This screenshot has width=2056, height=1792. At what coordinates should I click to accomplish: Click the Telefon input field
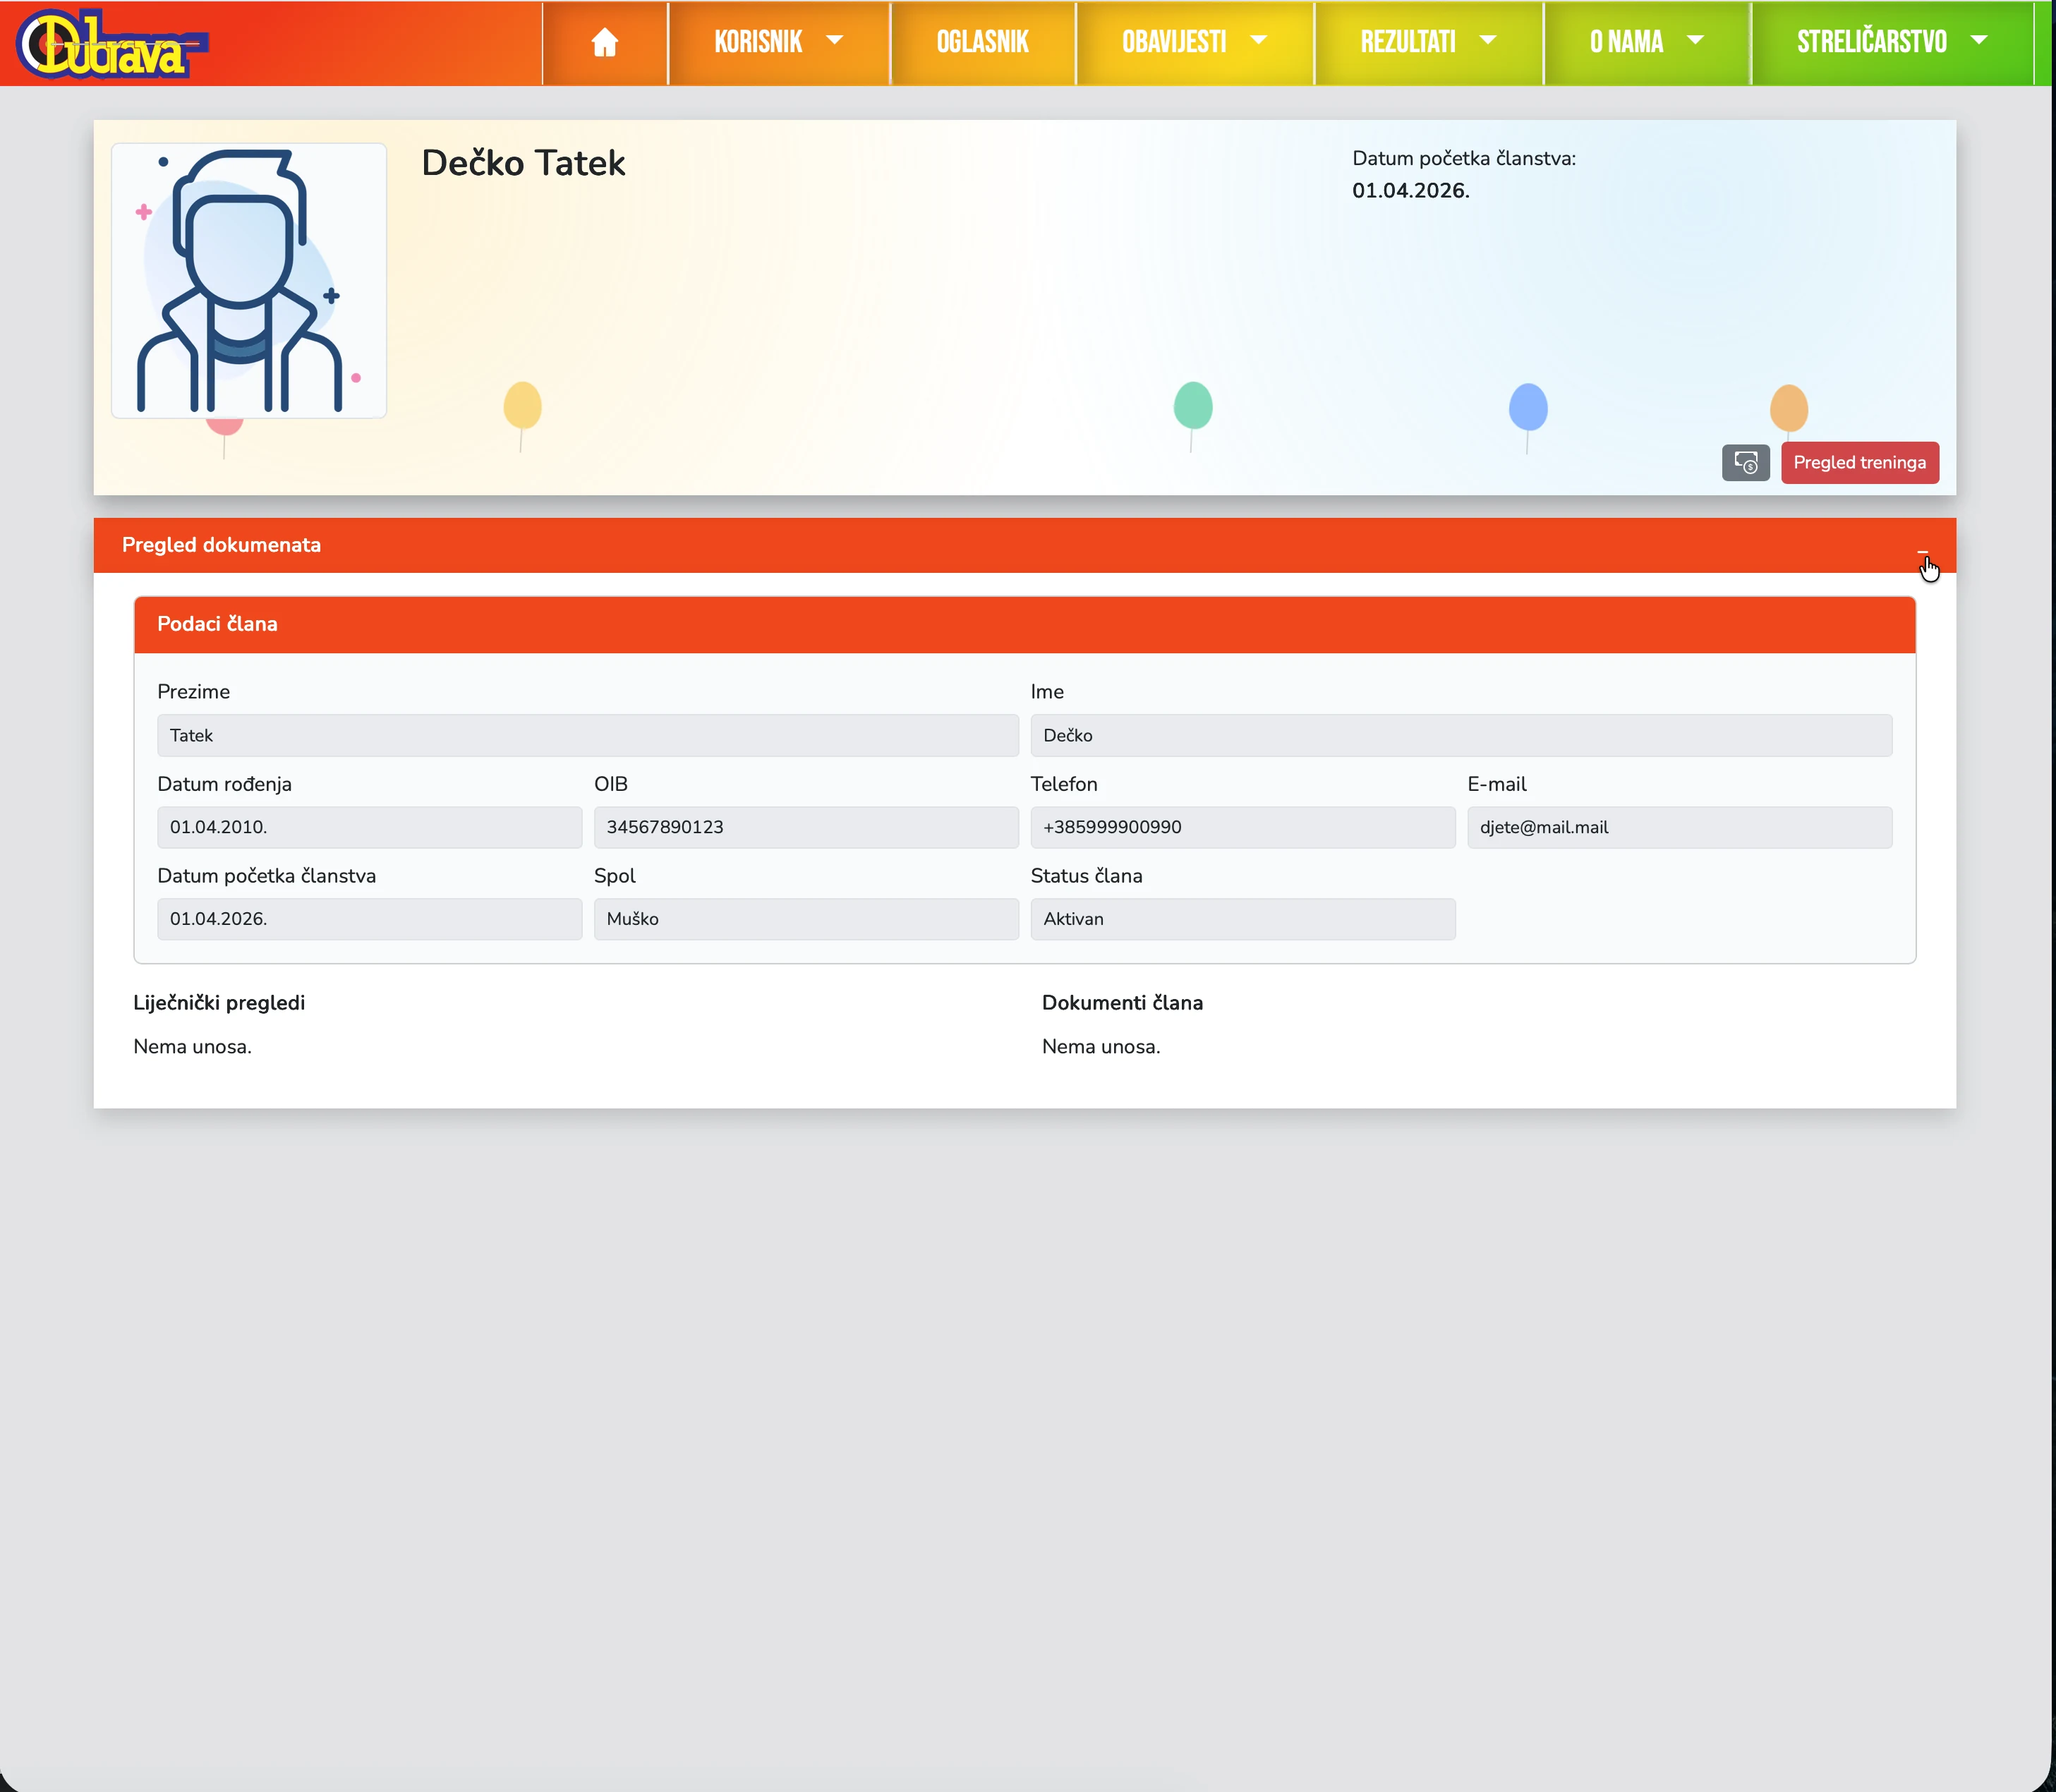coord(1242,827)
